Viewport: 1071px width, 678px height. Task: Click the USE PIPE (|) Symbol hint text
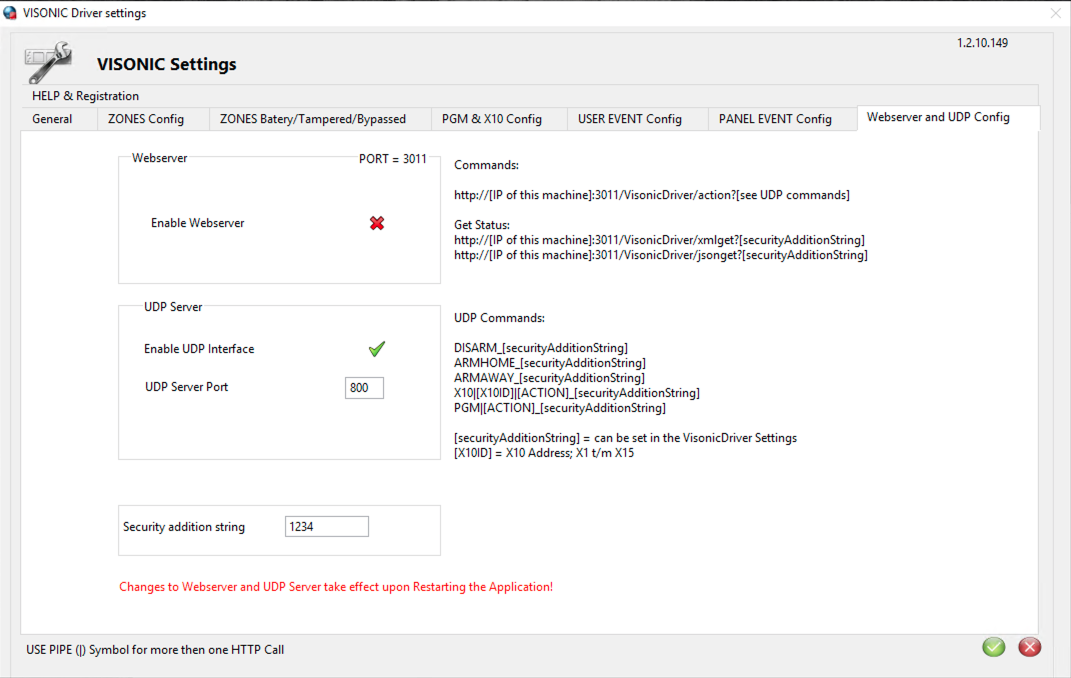(155, 650)
